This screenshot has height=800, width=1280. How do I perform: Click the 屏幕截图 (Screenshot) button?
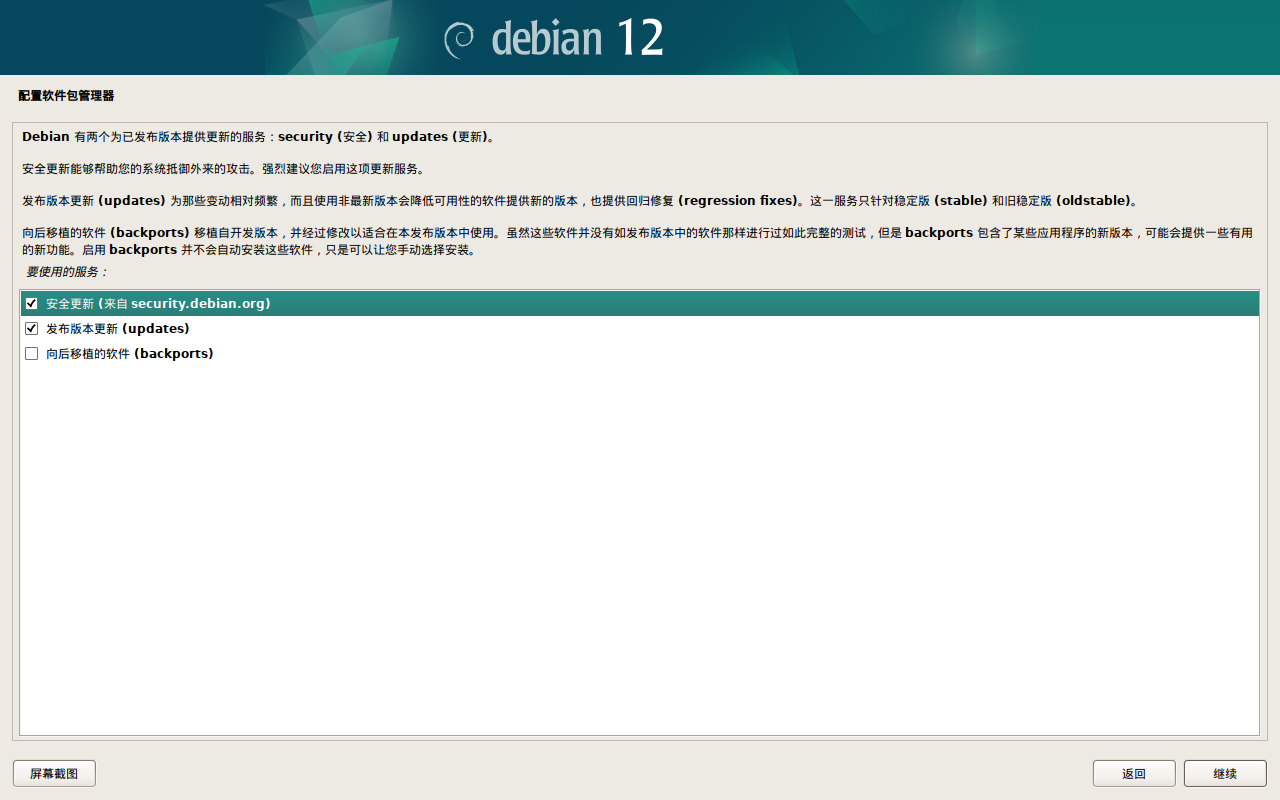pos(54,773)
